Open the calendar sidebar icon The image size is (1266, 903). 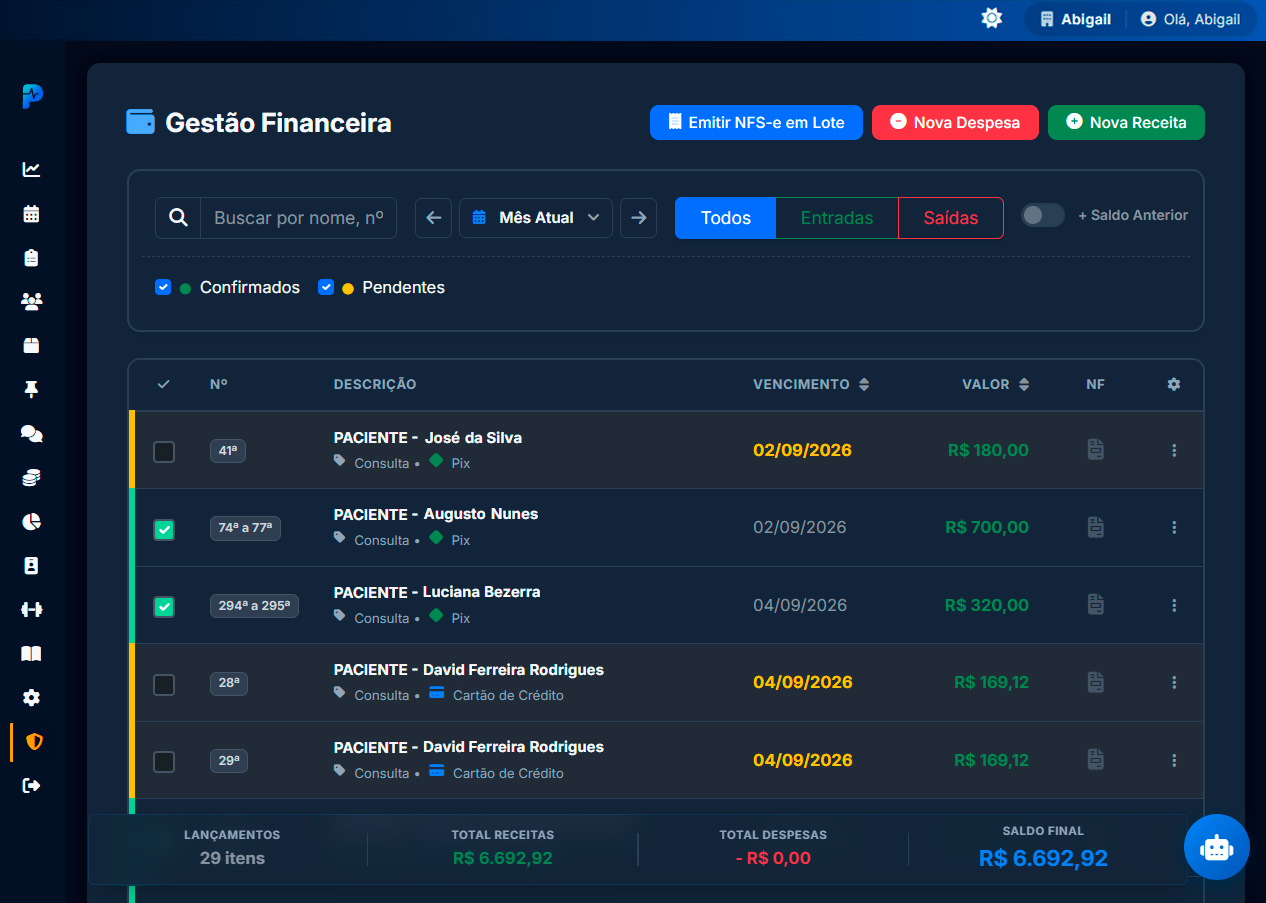pyautogui.click(x=31, y=213)
